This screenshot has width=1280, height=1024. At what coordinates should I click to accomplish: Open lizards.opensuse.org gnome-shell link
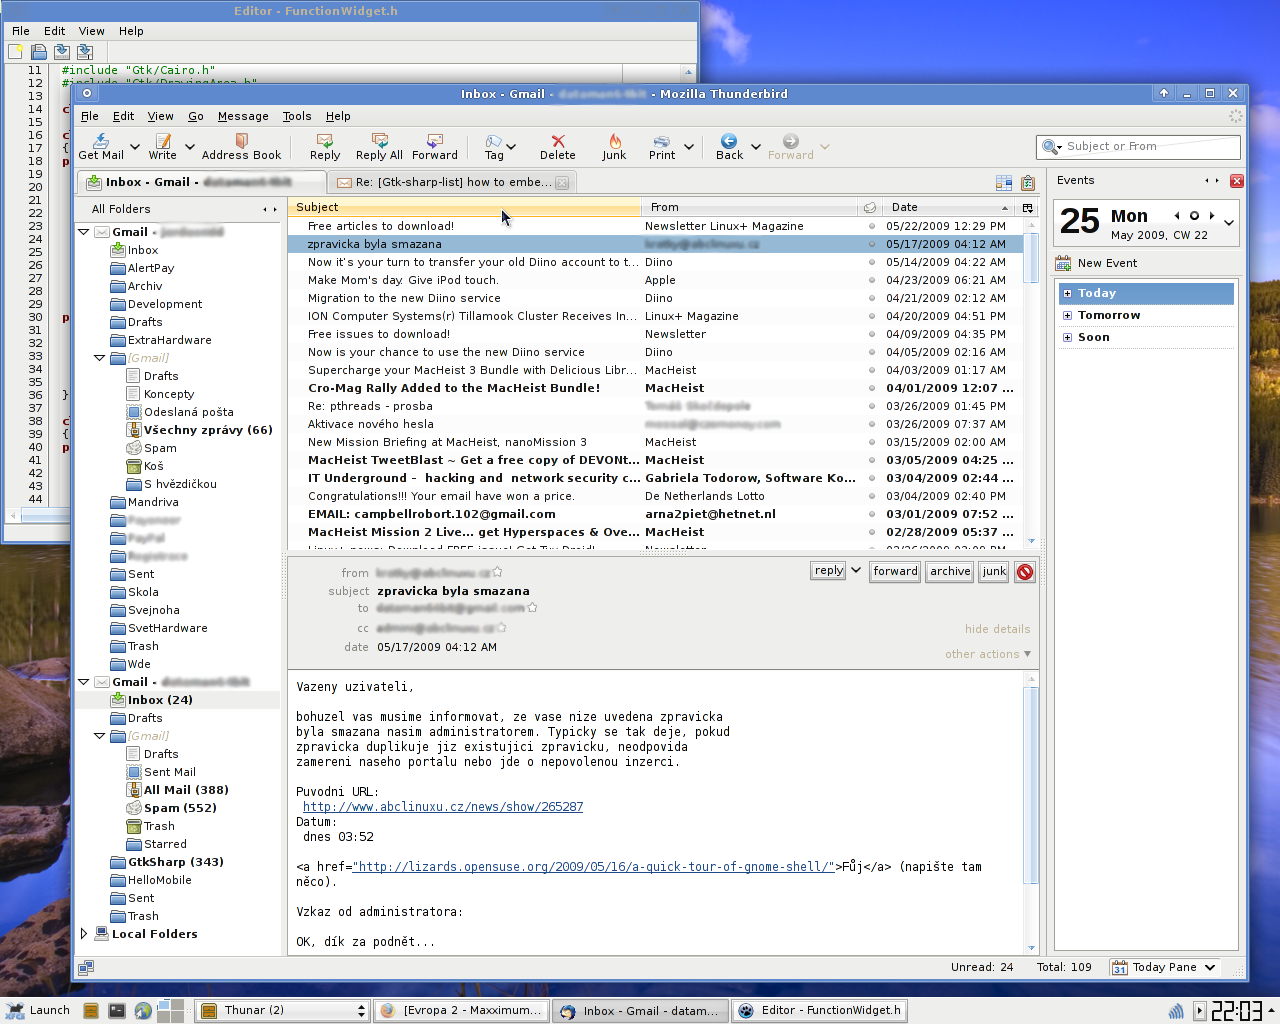(593, 867)
